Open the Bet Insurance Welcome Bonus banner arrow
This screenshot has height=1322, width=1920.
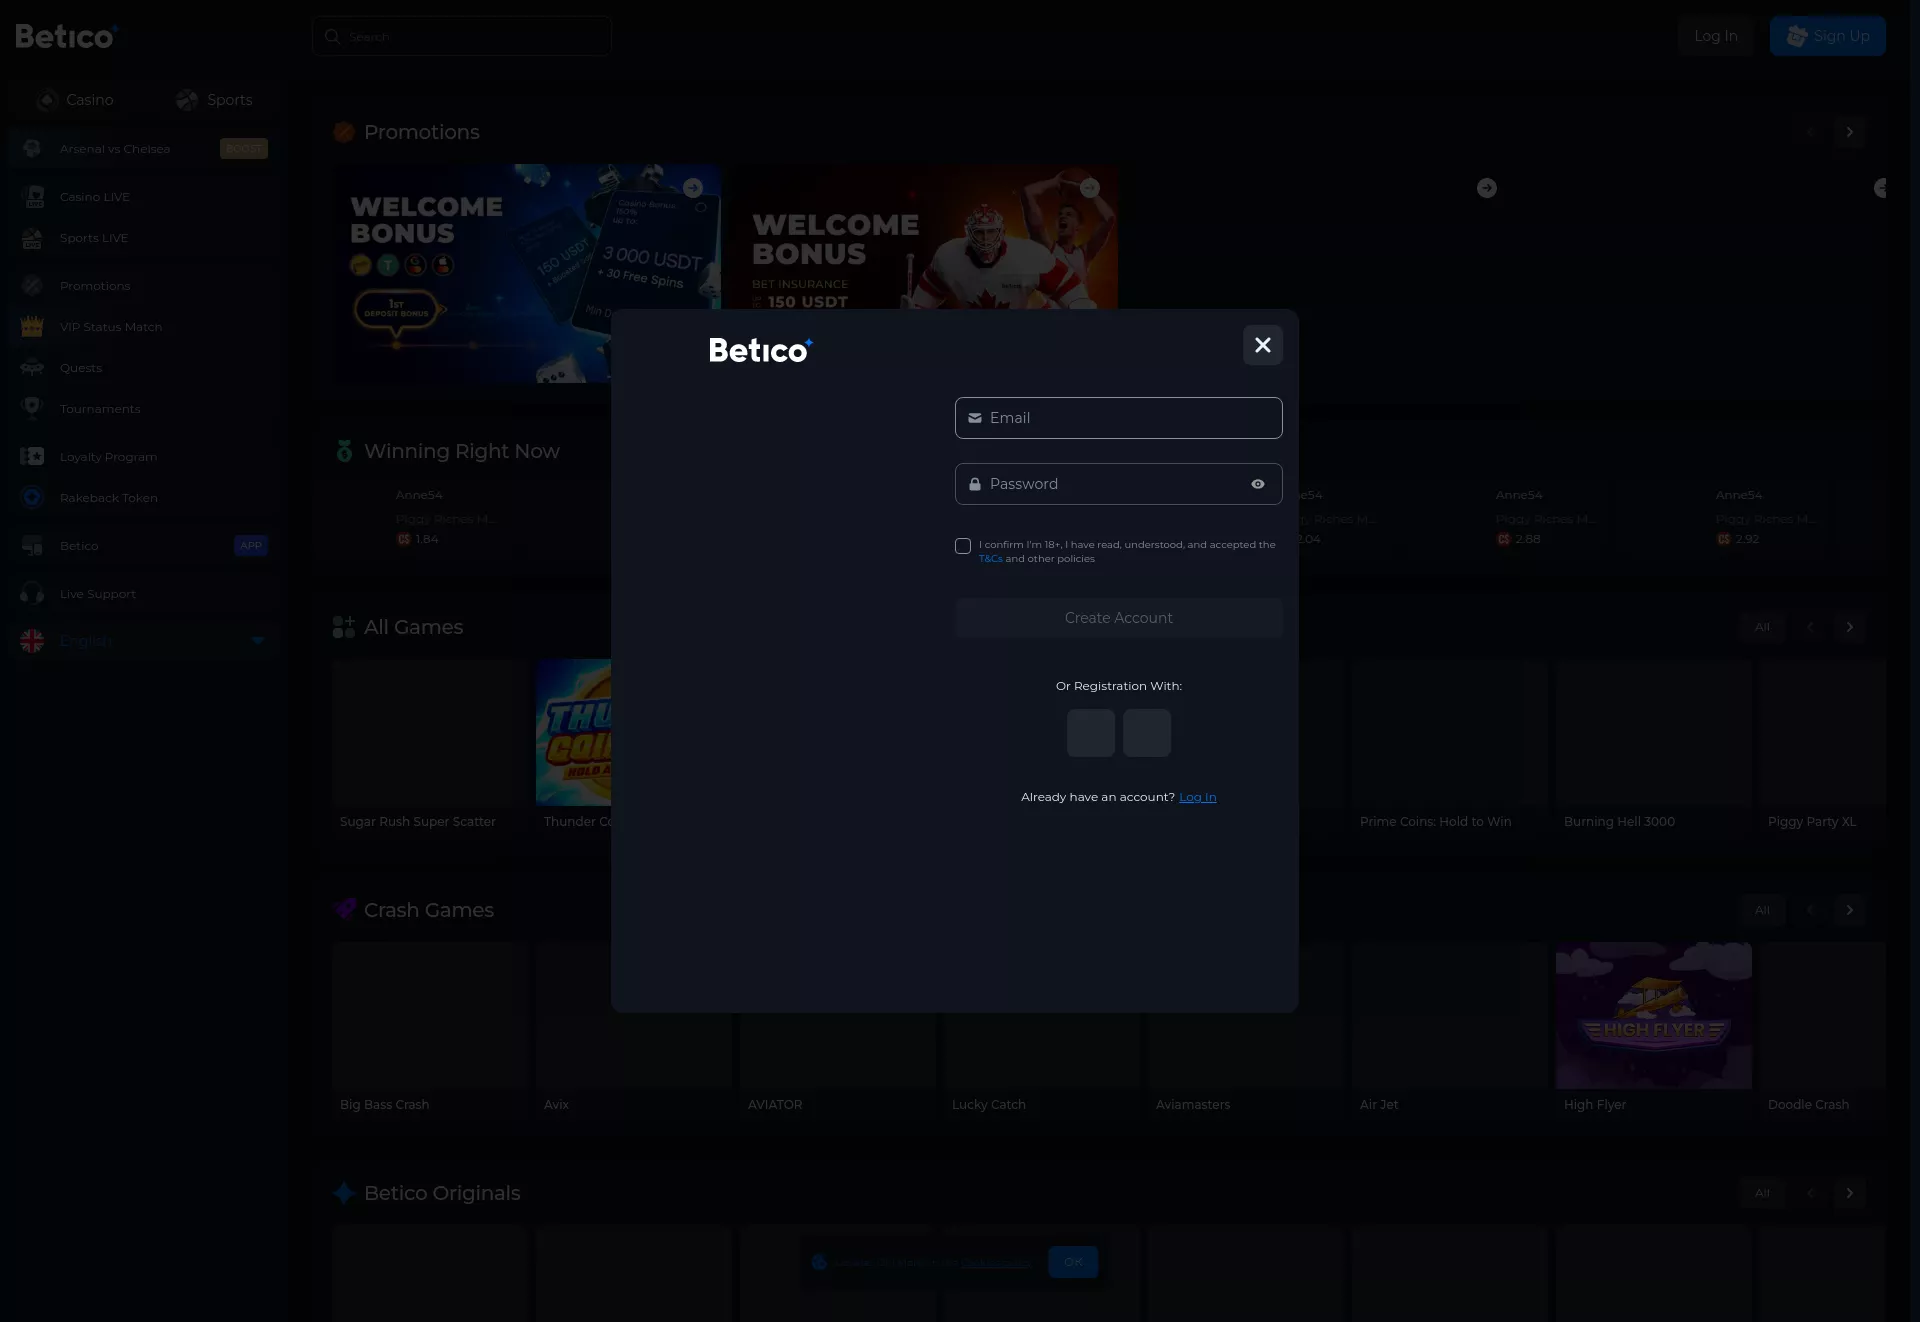tap(1090, 188)
